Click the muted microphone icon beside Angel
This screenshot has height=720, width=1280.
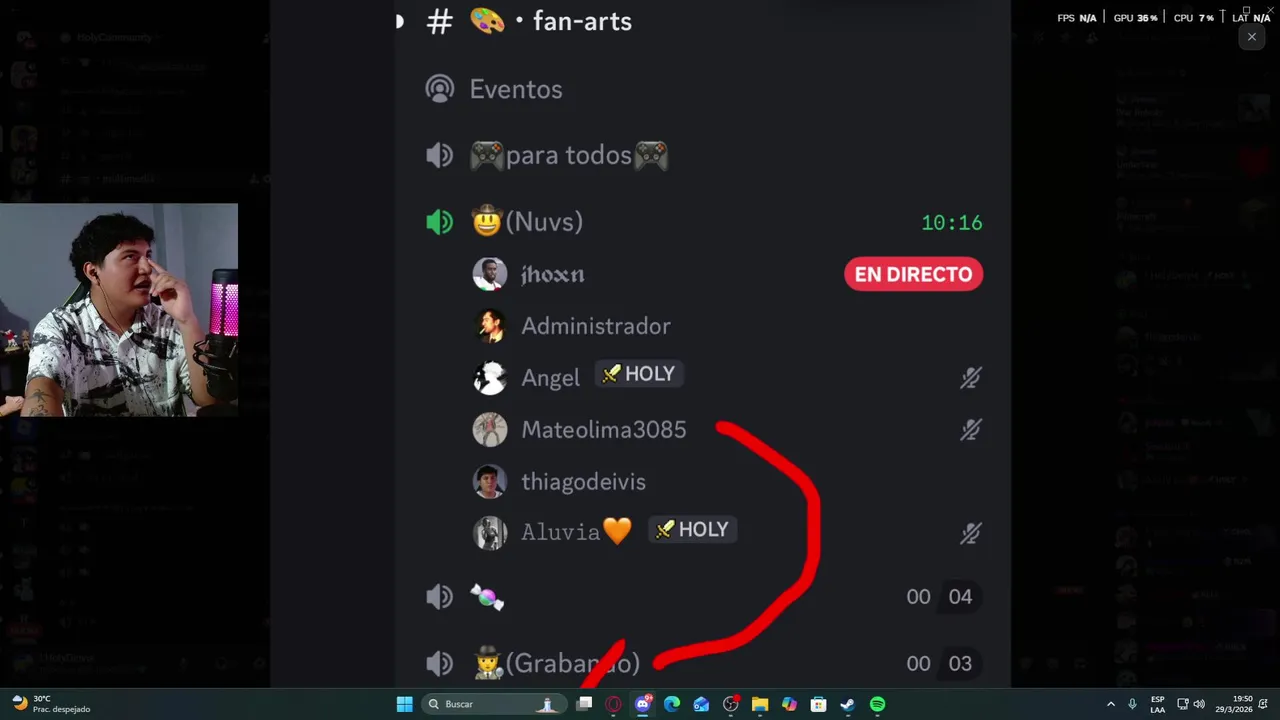coord(970,378)
